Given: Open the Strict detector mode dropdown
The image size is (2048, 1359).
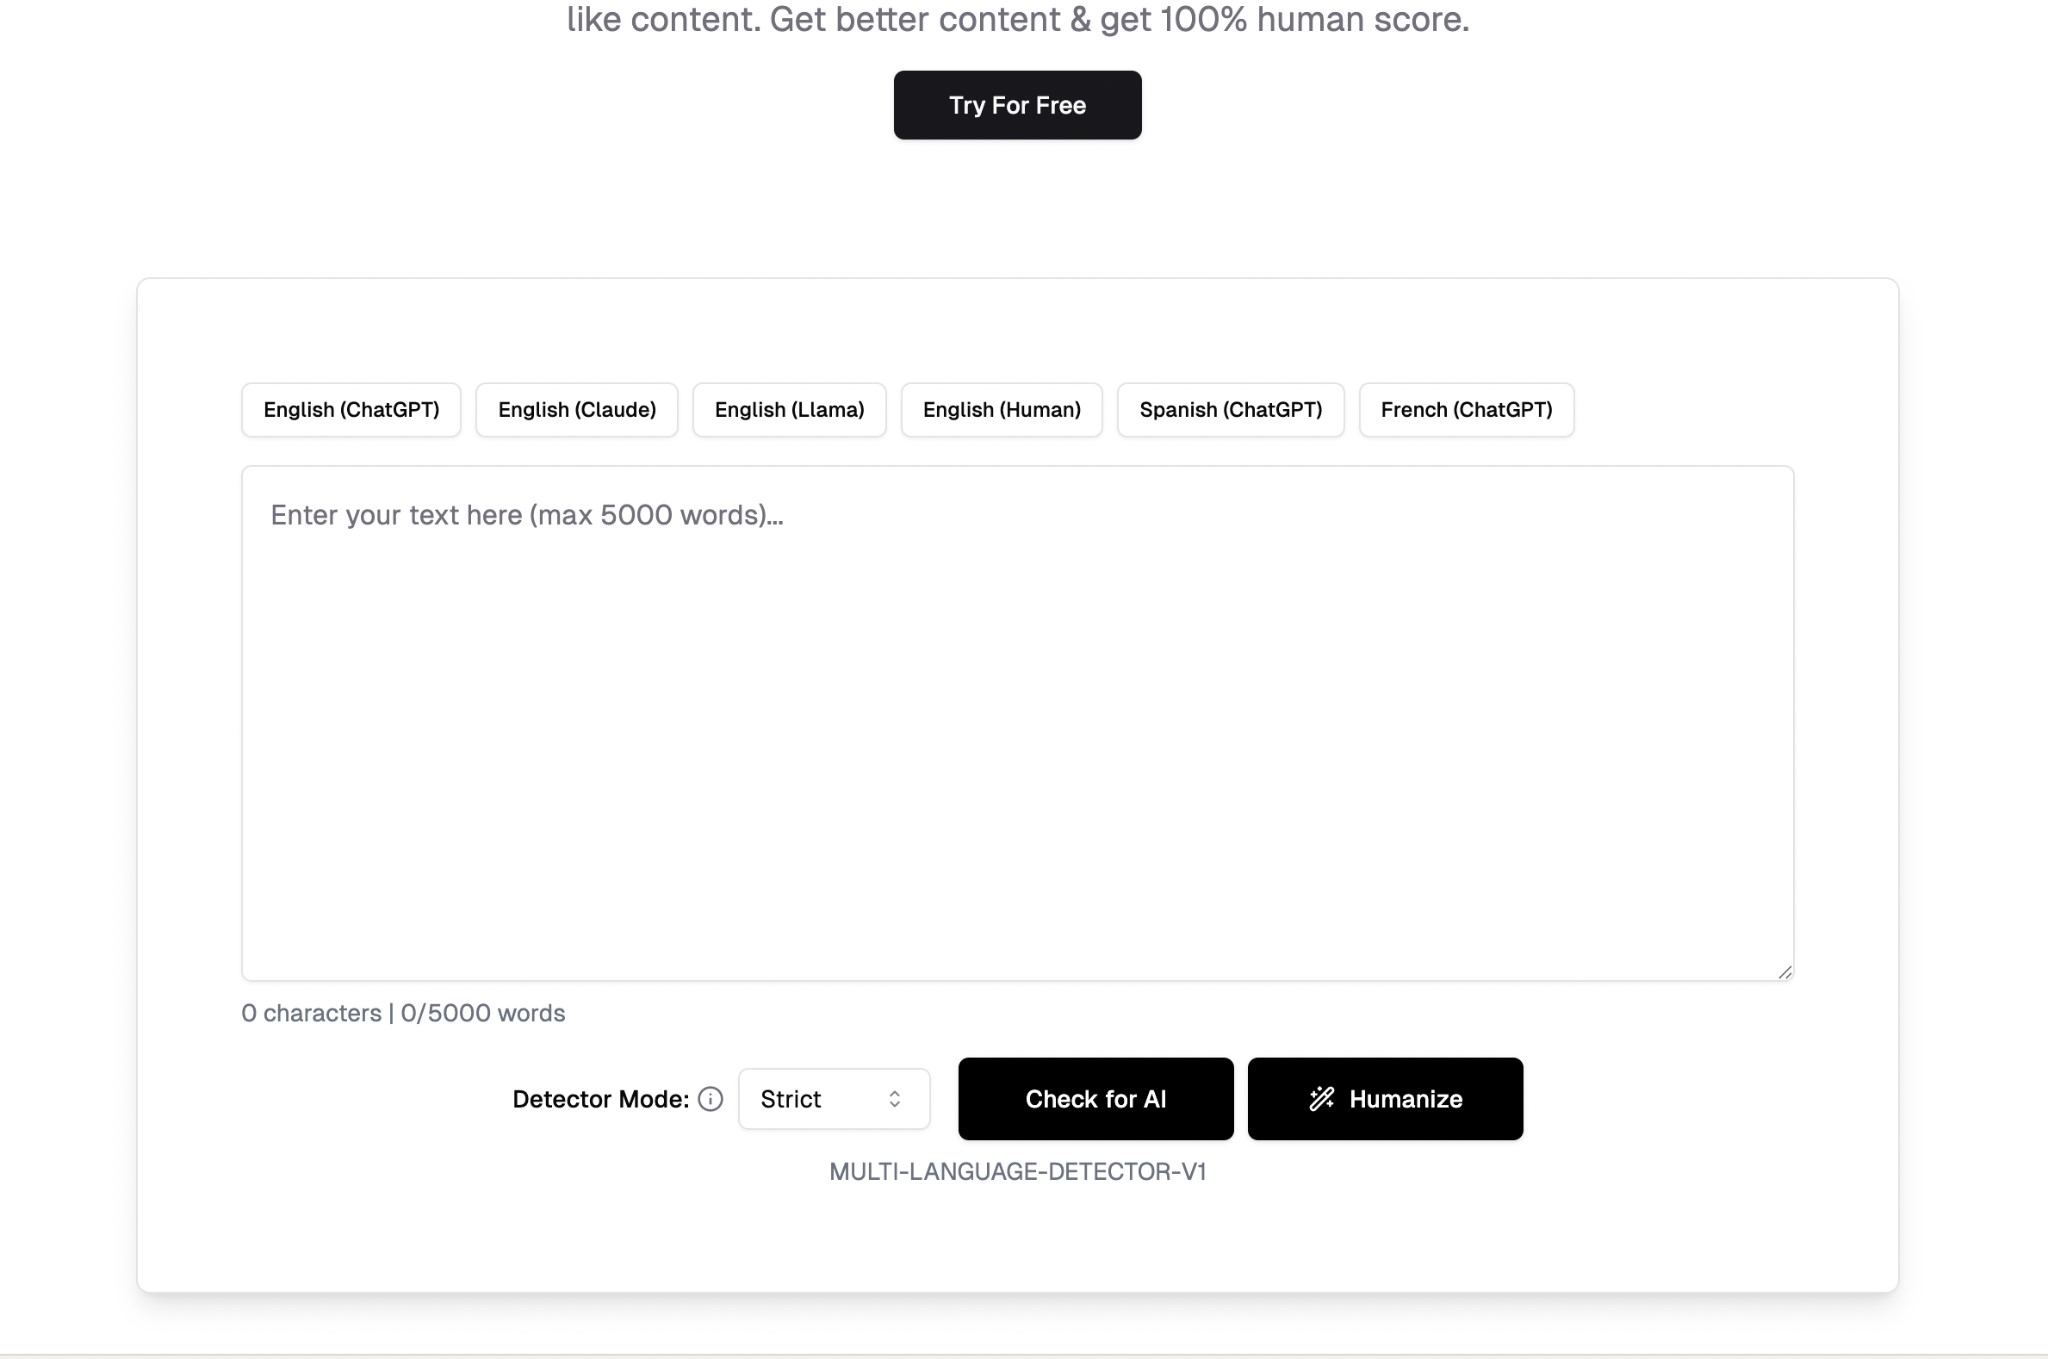Looking at the screenshot, I should coord(833,1099).
